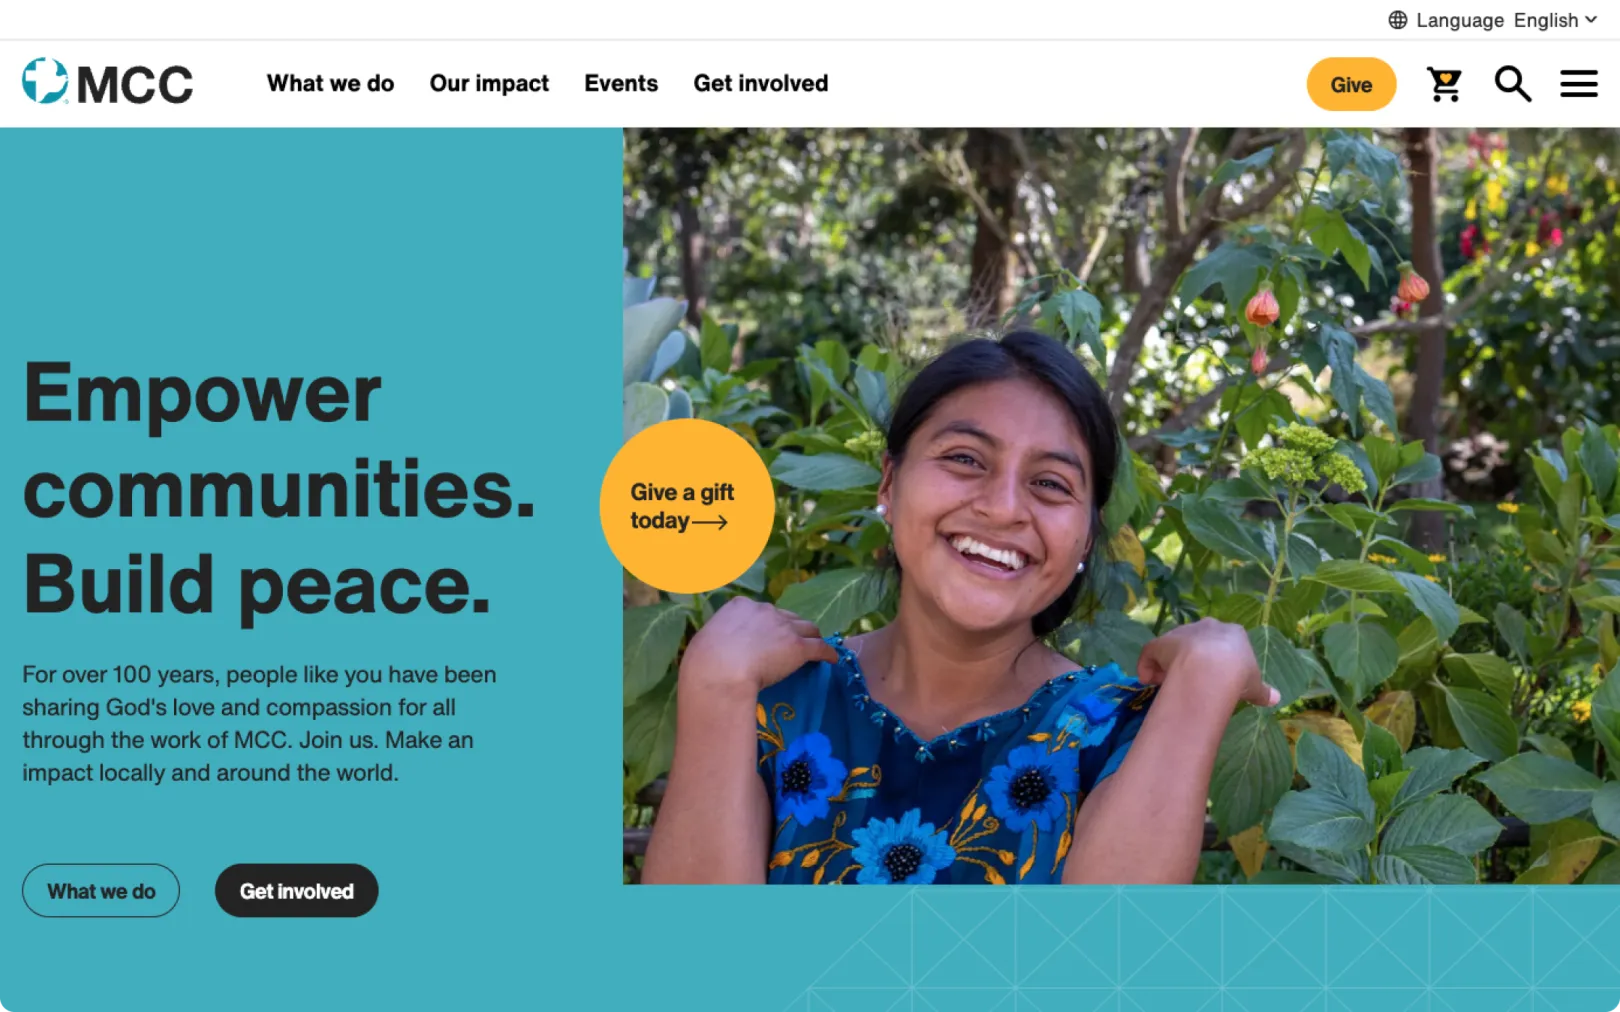1620x1012 pixels.
Task: Click the round Give a gift today badge
Action: point(687,506)
